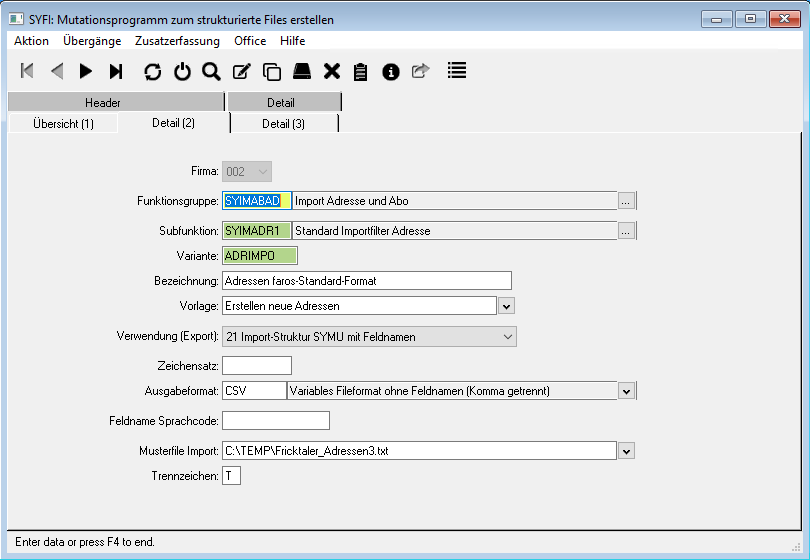Expand the Vorlage dropdown
The width and height of the screenshot is (810, 560).
pyautogui.click(x=506, y=305)
